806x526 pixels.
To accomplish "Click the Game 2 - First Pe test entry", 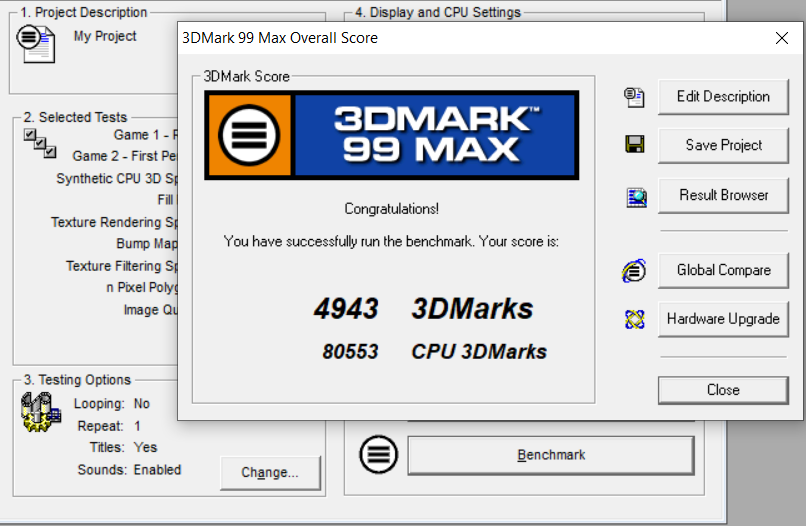I will pyautogui.click(x=125, y=156).
